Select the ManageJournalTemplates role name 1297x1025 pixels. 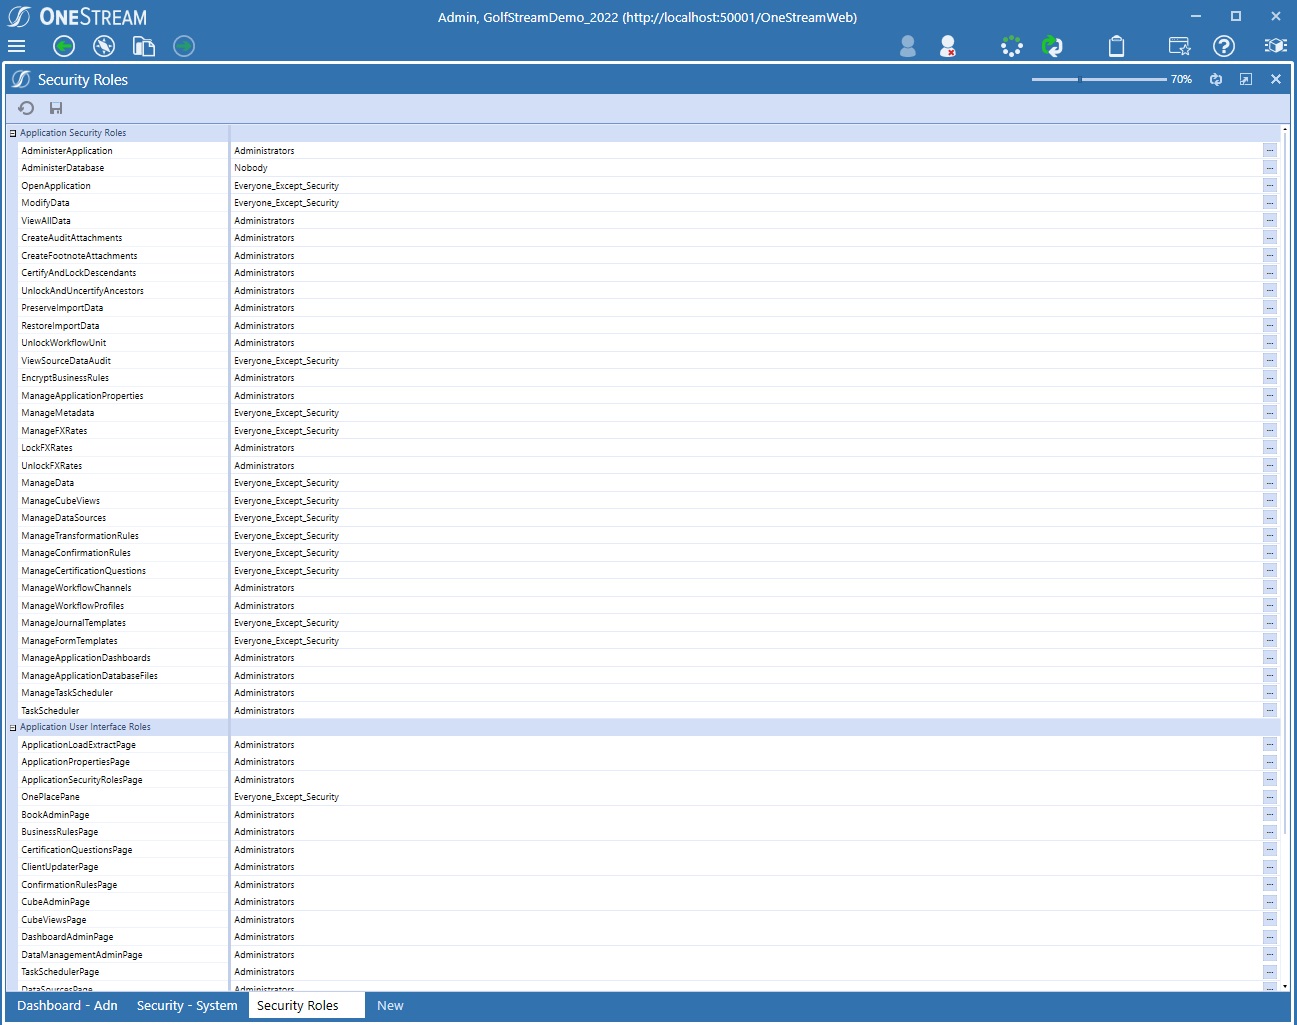tap(73, 623)
